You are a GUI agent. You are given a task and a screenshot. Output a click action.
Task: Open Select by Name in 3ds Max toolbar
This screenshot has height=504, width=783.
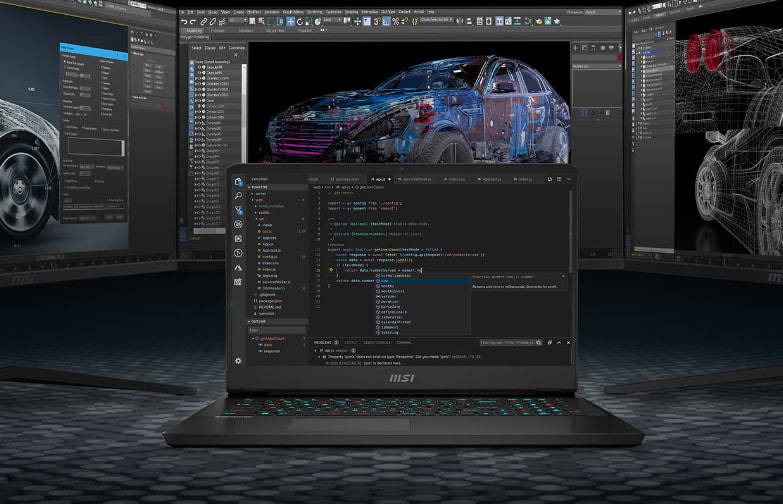coord(261,21)
